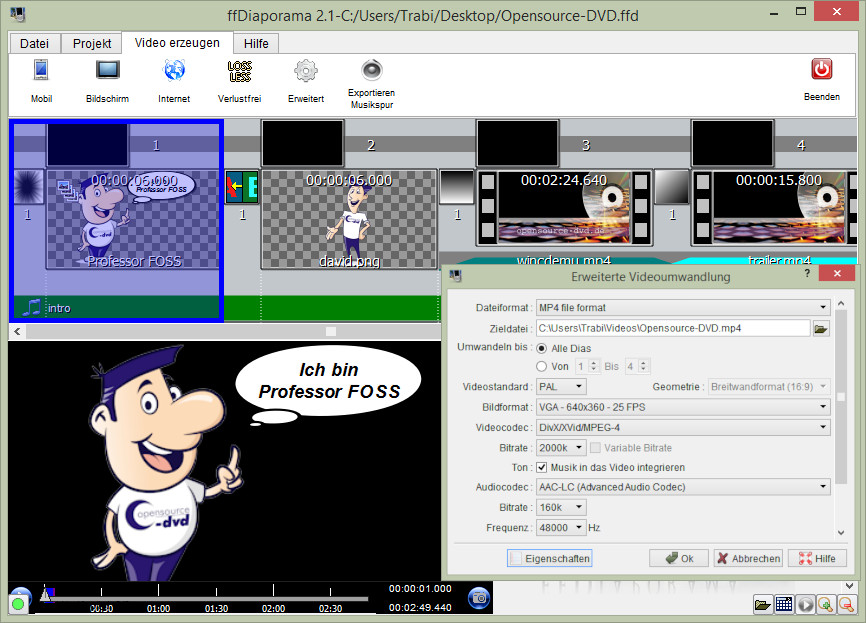This screenshot has width=866, height=623.
Task: Click the Abbrechen button
Action: click(749, 558)
